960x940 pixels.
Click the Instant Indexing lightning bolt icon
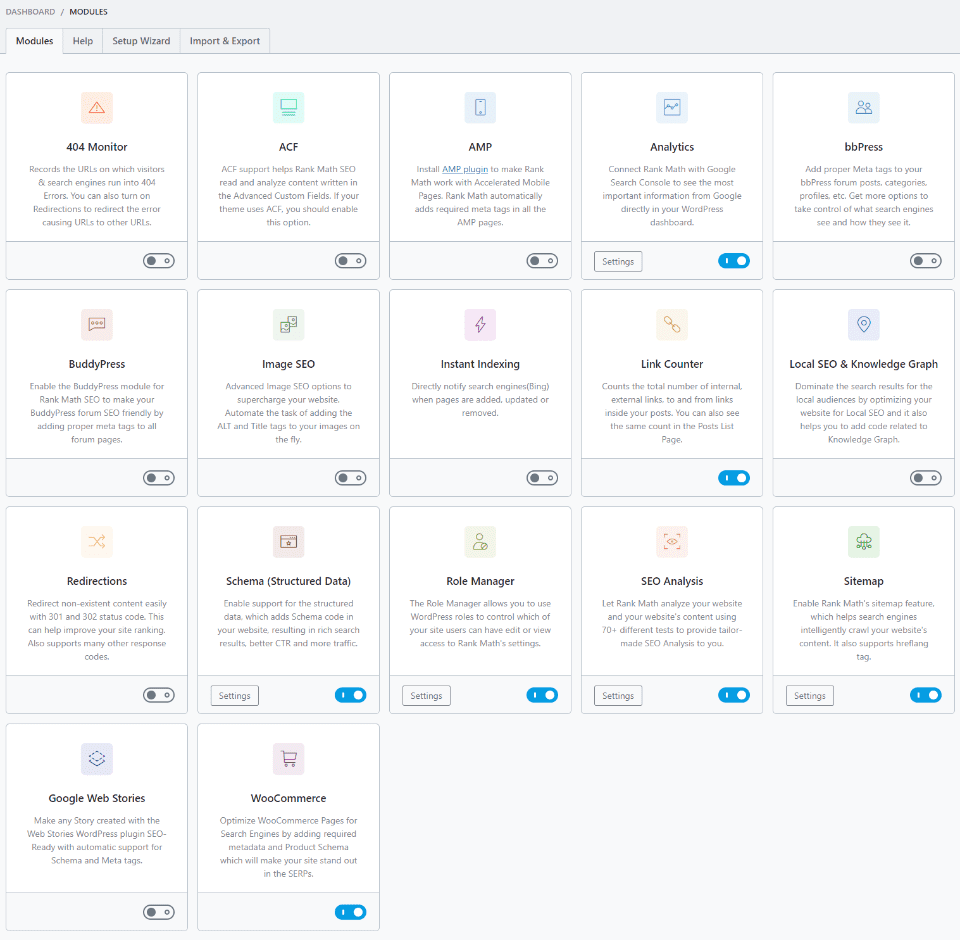[480, 324]
